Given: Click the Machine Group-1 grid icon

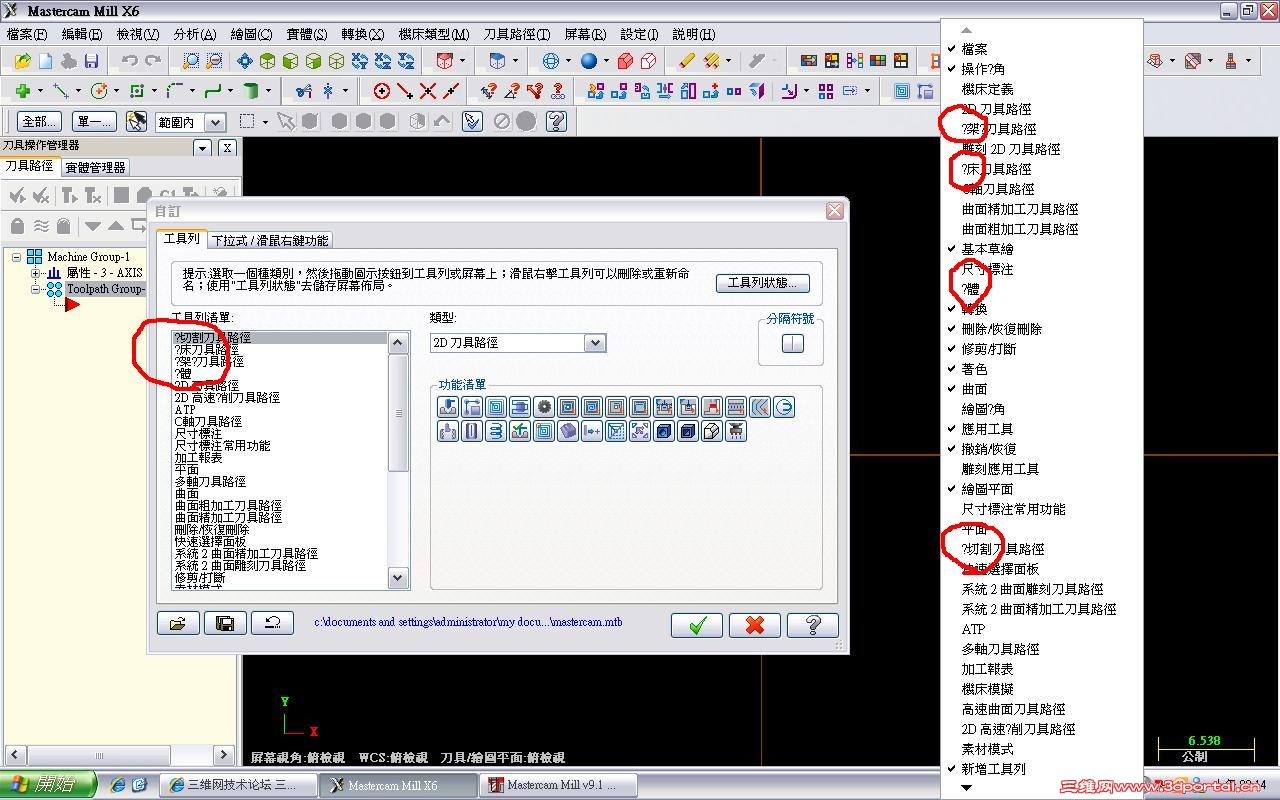Looking at the screenshot, I should (x=35, y=257).
